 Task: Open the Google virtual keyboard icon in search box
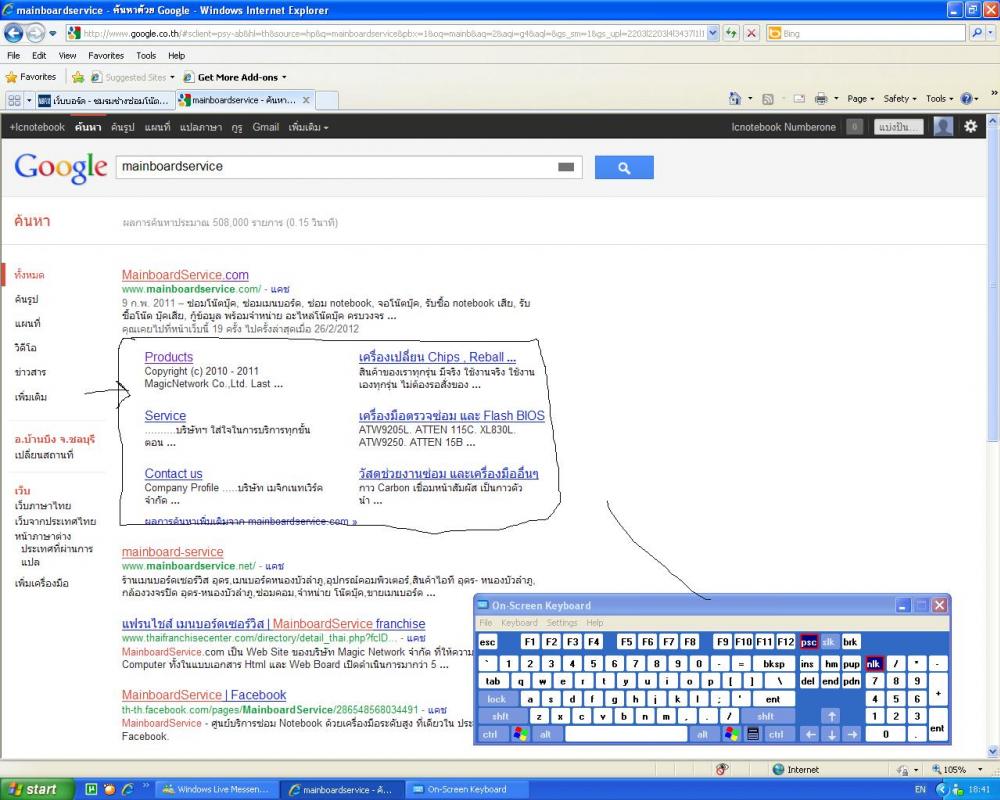click(566, 167)
